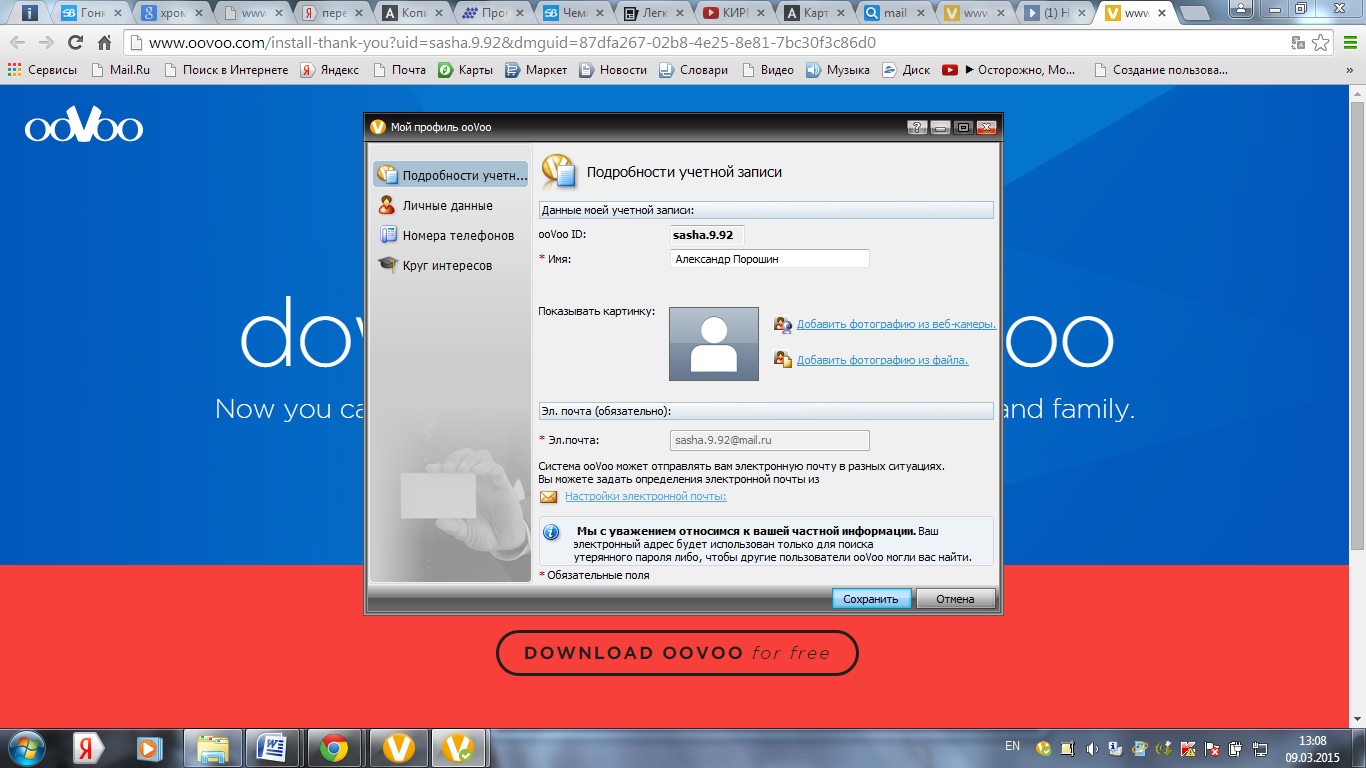Open the Windows Start button
Screen dimensions: 1366x768
26,748
